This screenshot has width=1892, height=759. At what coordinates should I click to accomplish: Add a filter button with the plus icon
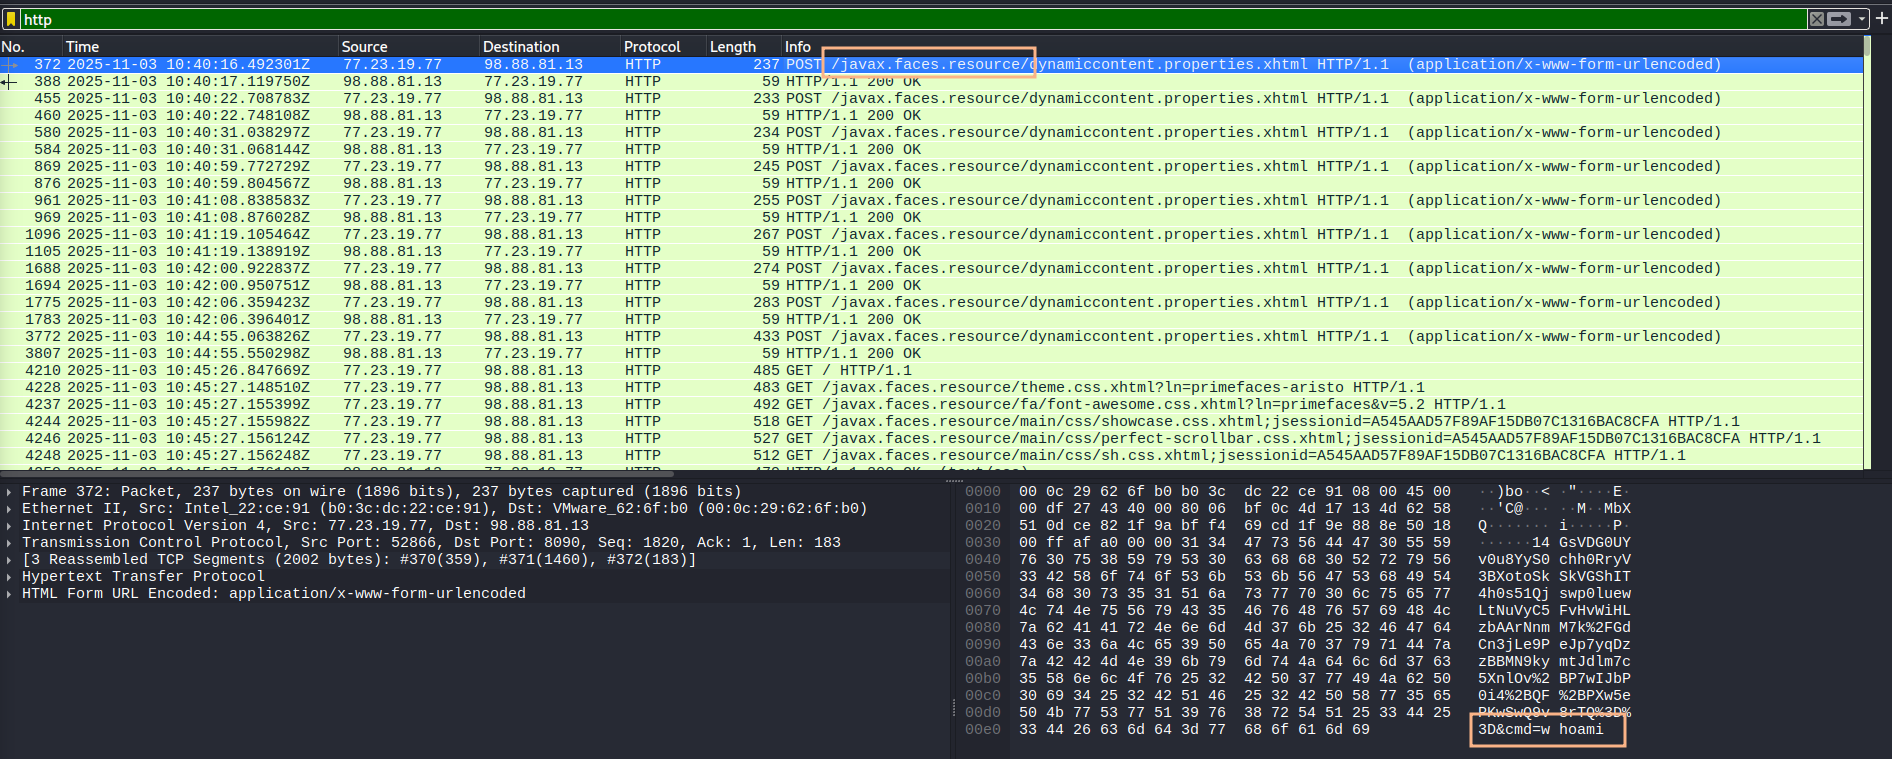[1881, 19]
